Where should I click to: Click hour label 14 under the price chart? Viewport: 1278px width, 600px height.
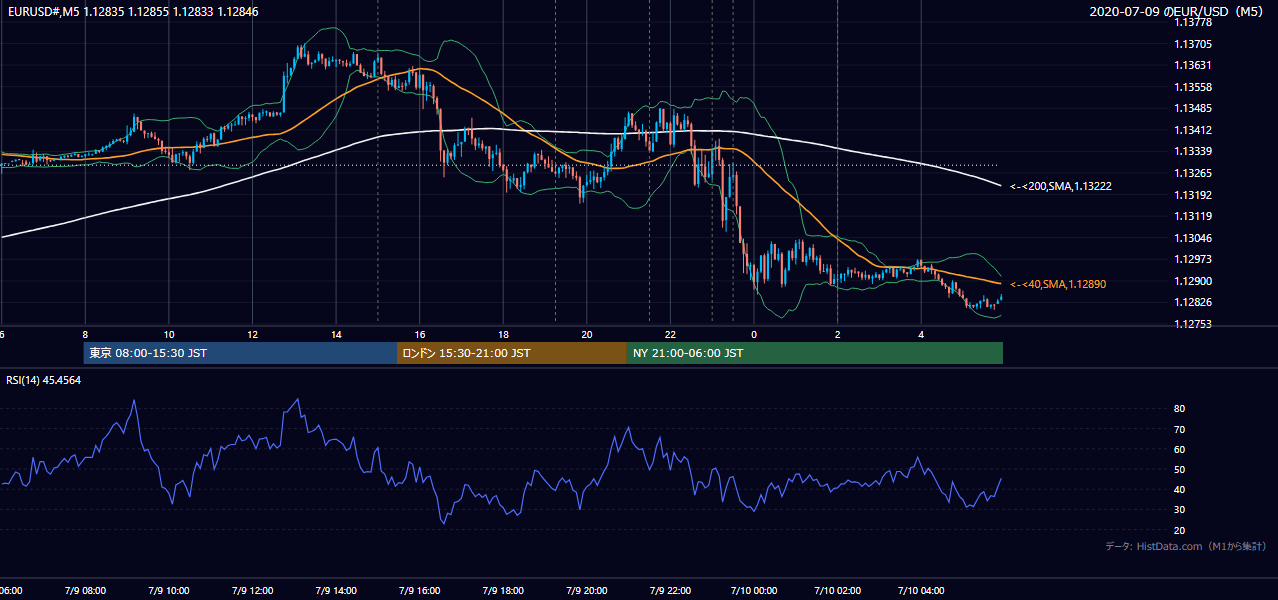(x=336, y=335)
